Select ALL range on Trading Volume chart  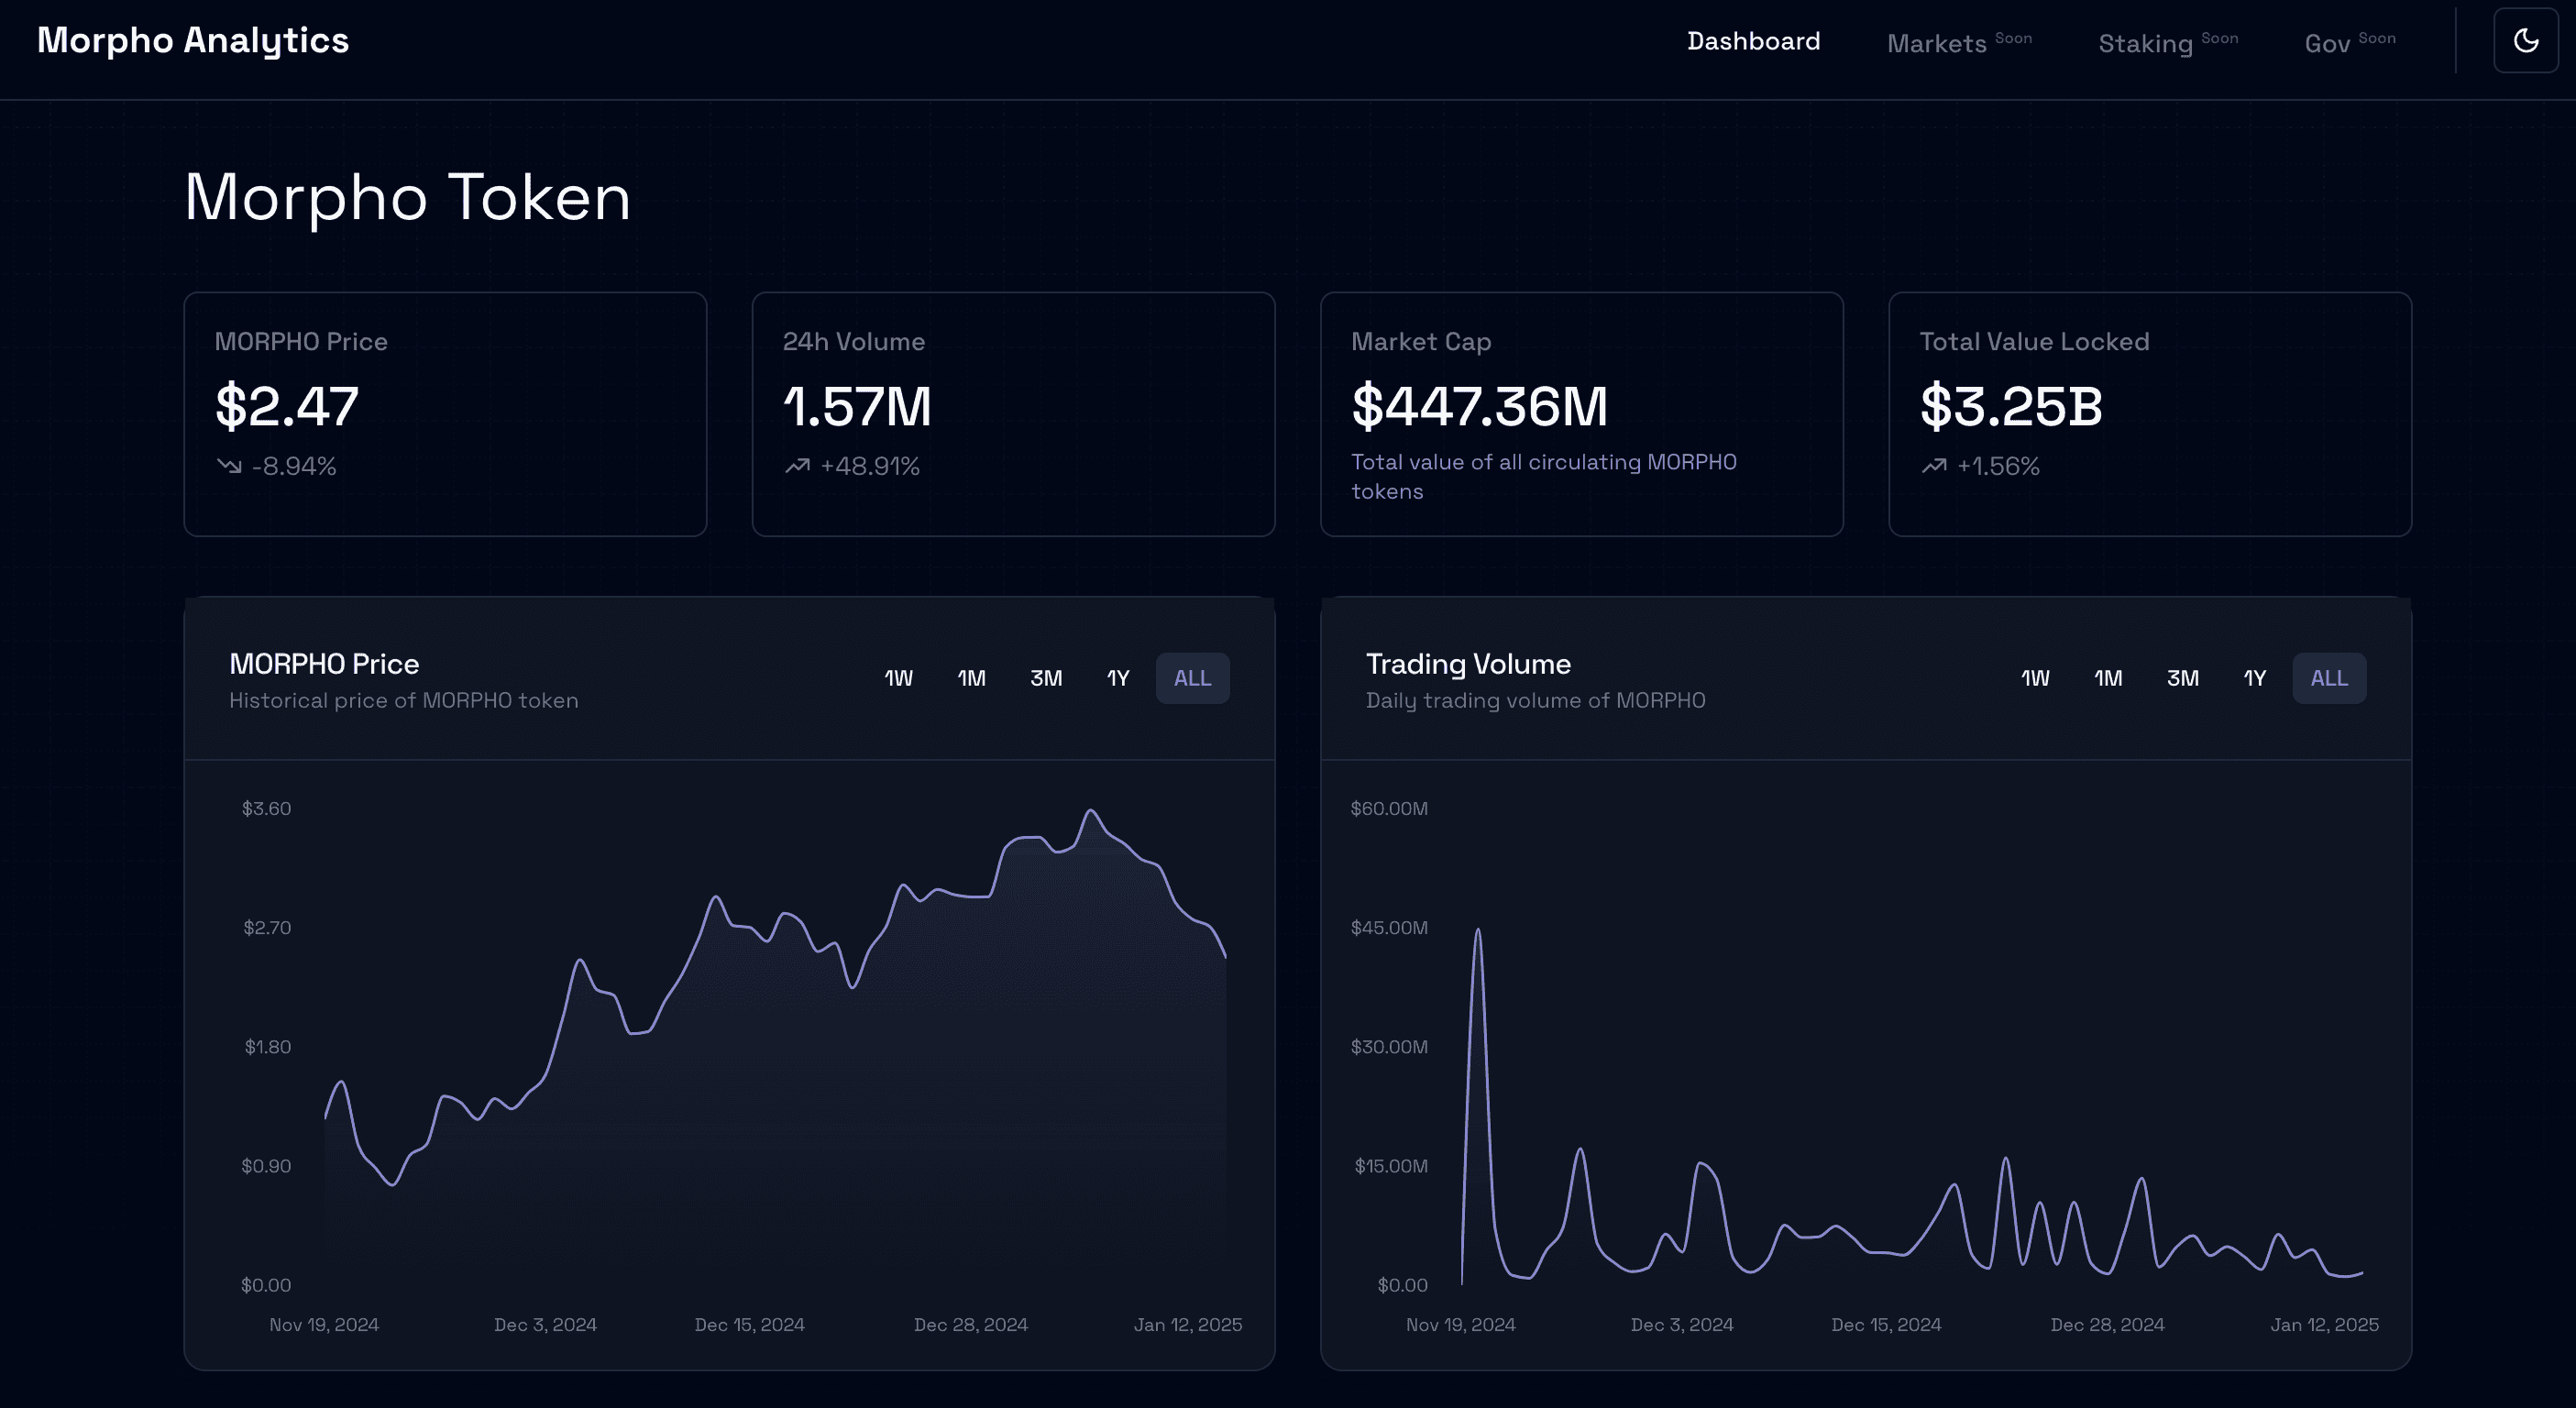(2329, 678)
